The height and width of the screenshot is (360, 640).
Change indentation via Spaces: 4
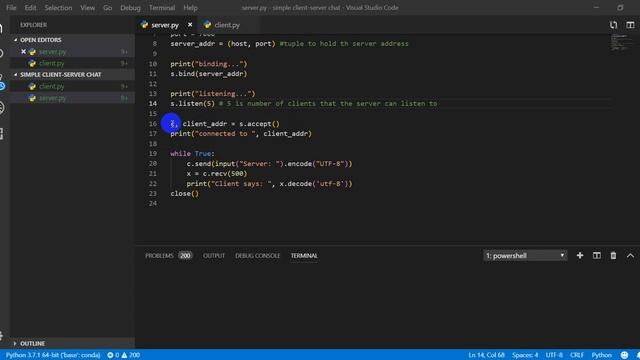point(525,355)
